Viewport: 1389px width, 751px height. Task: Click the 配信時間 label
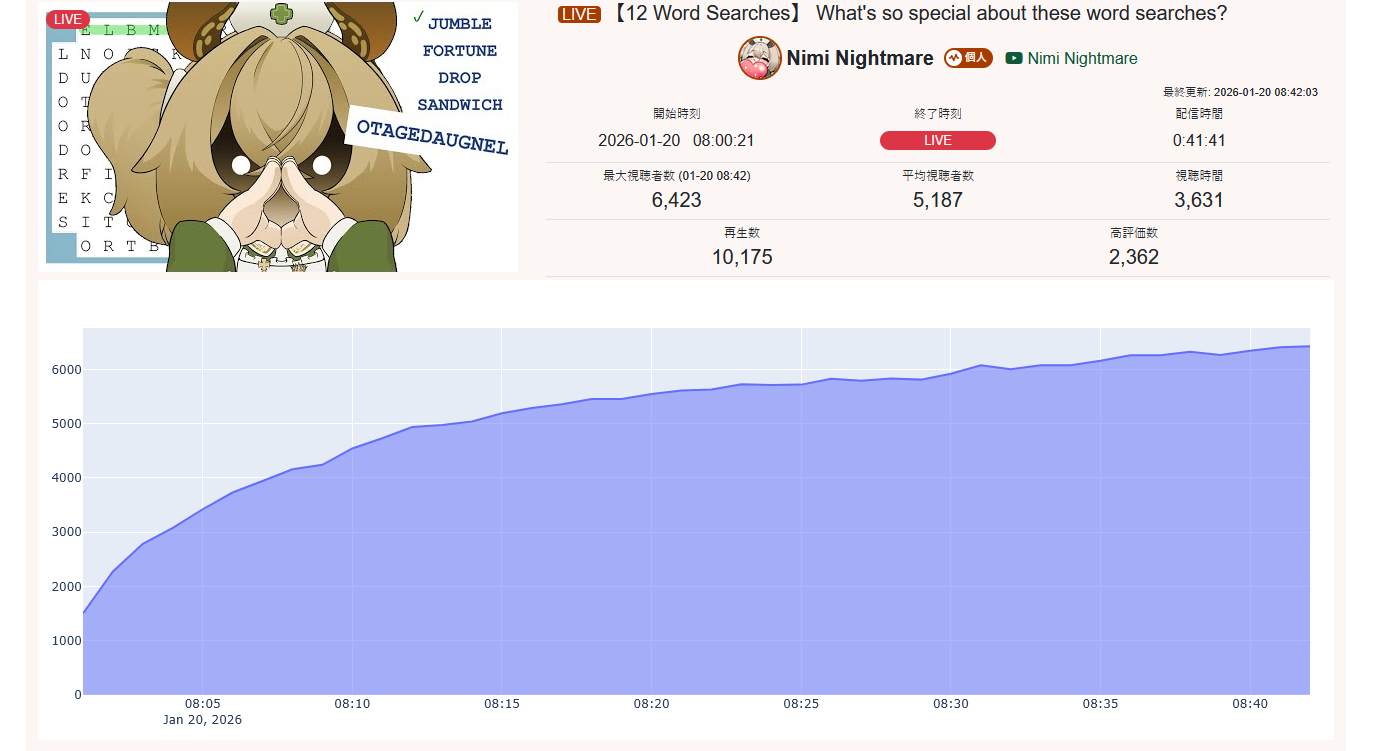click(1199, 114)
